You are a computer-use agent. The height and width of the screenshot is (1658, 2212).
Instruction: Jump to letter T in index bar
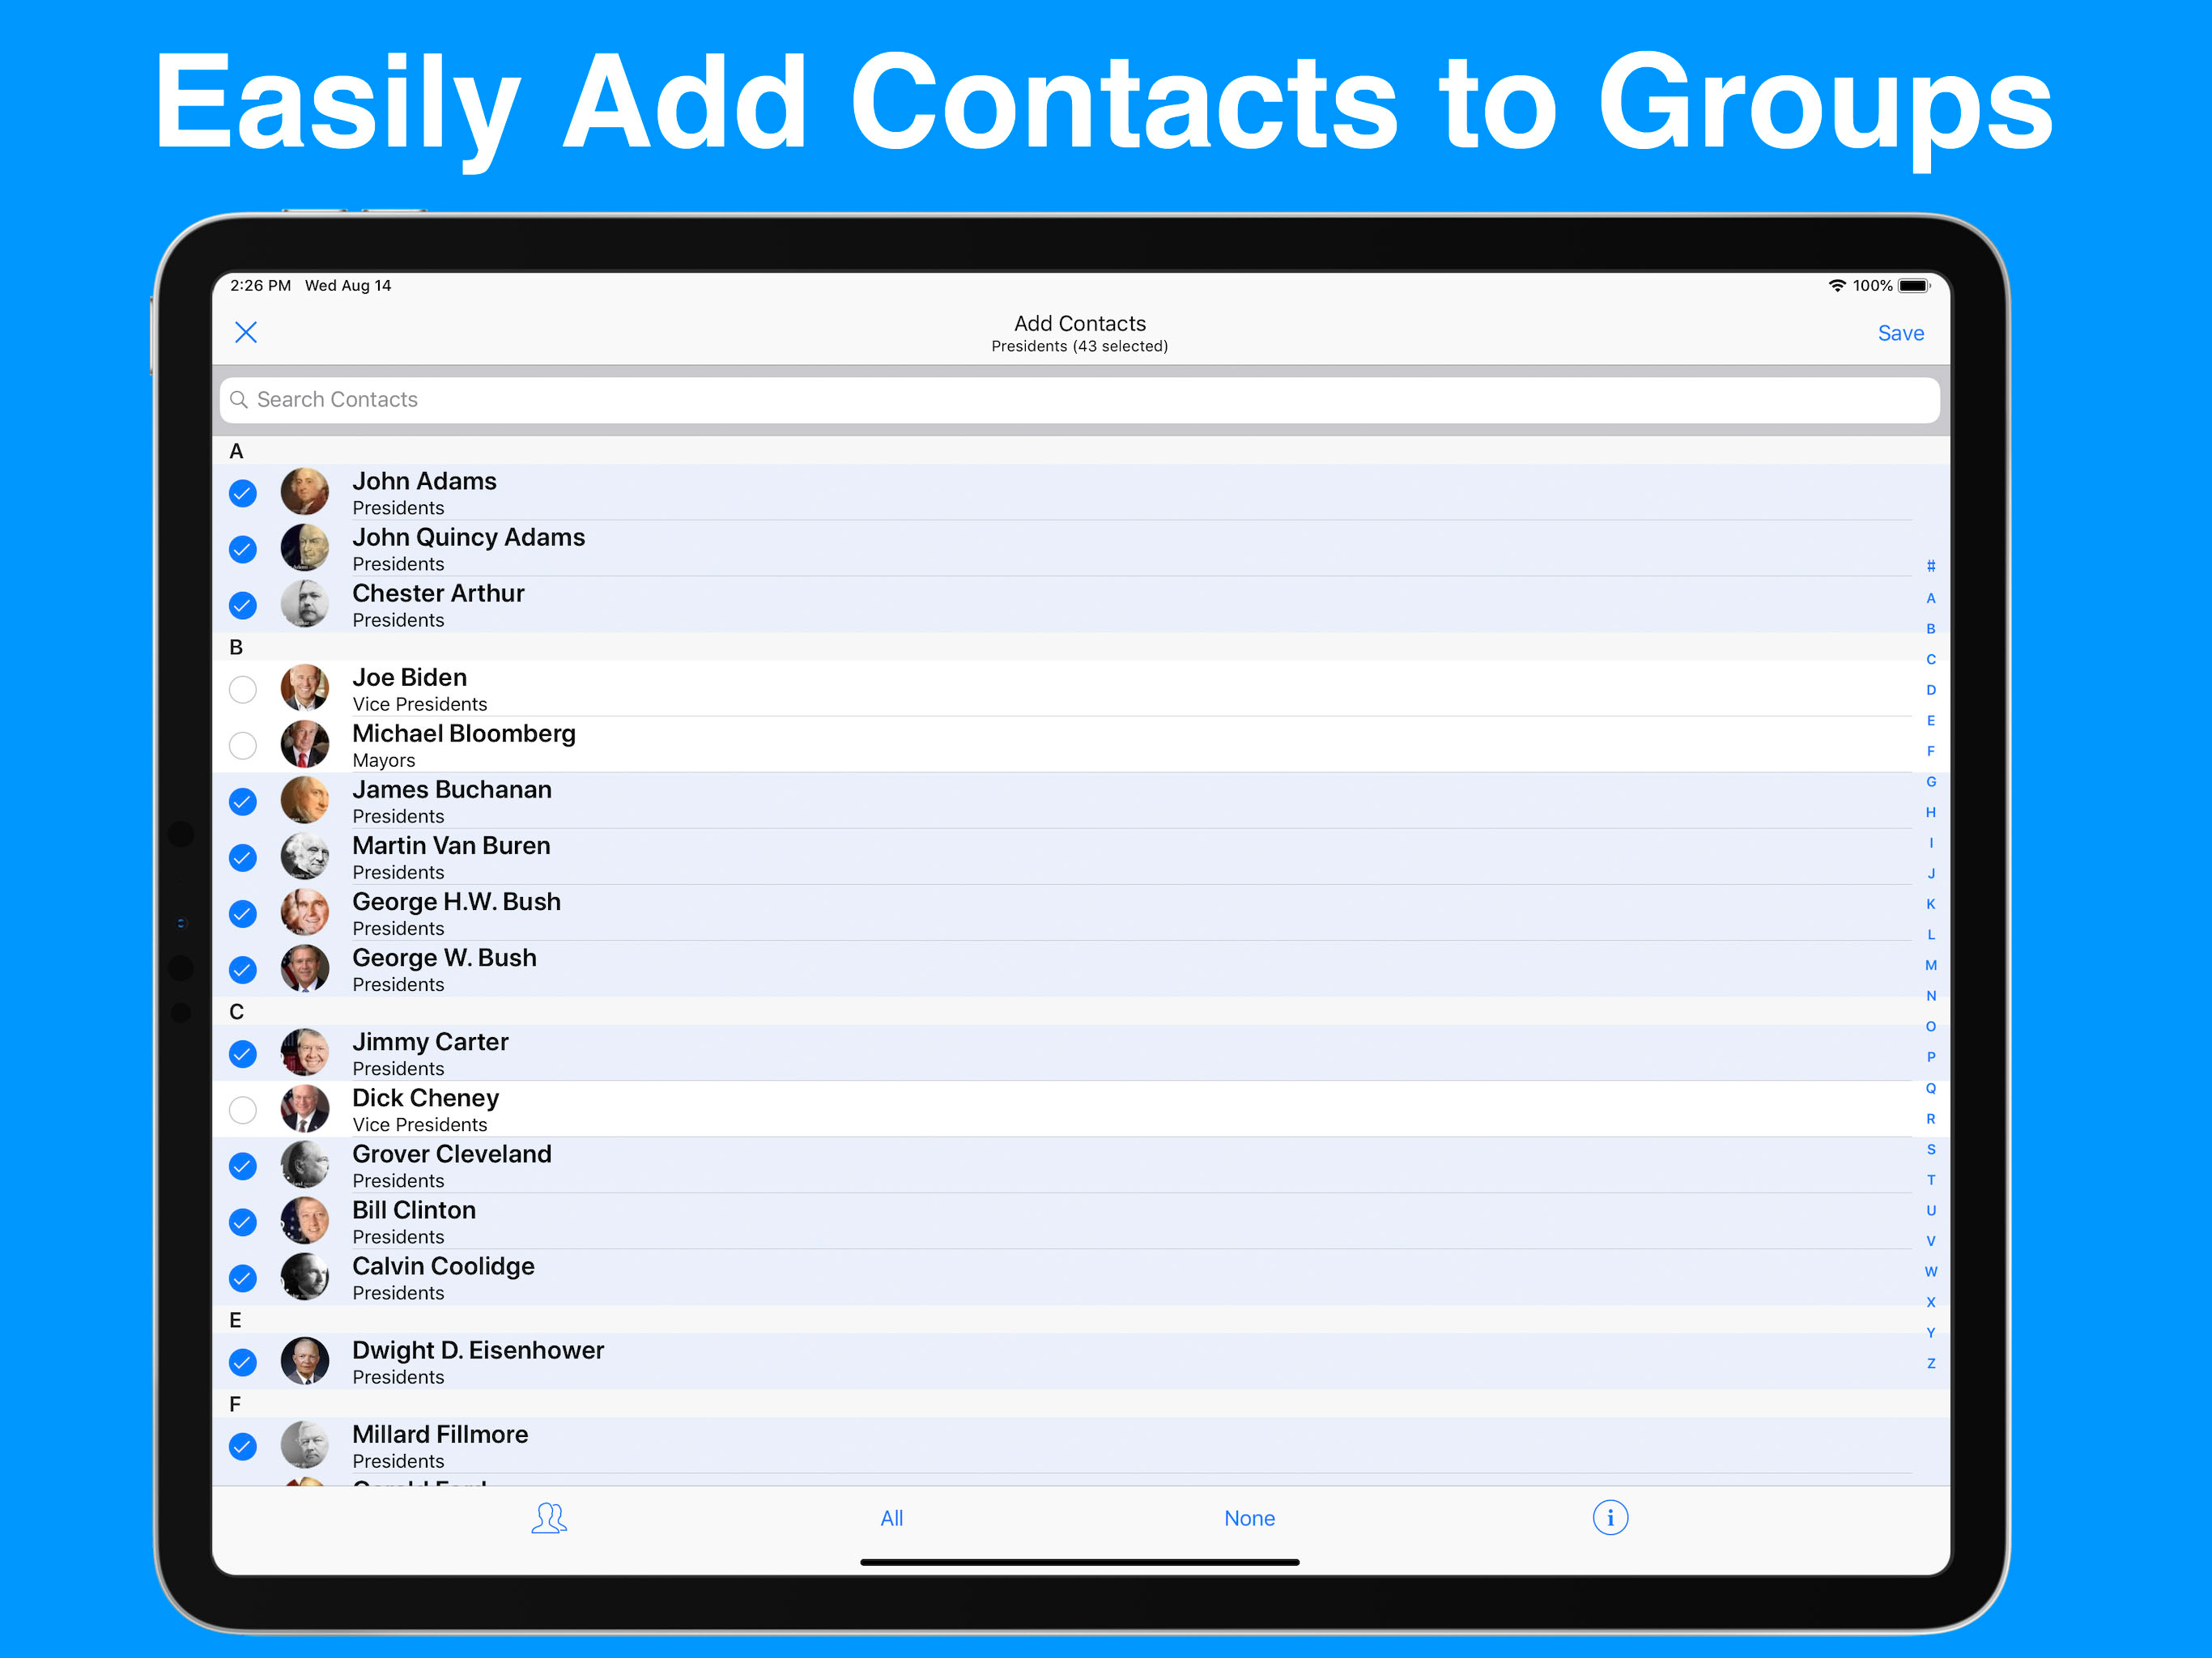click(x=1931, y=1180)
